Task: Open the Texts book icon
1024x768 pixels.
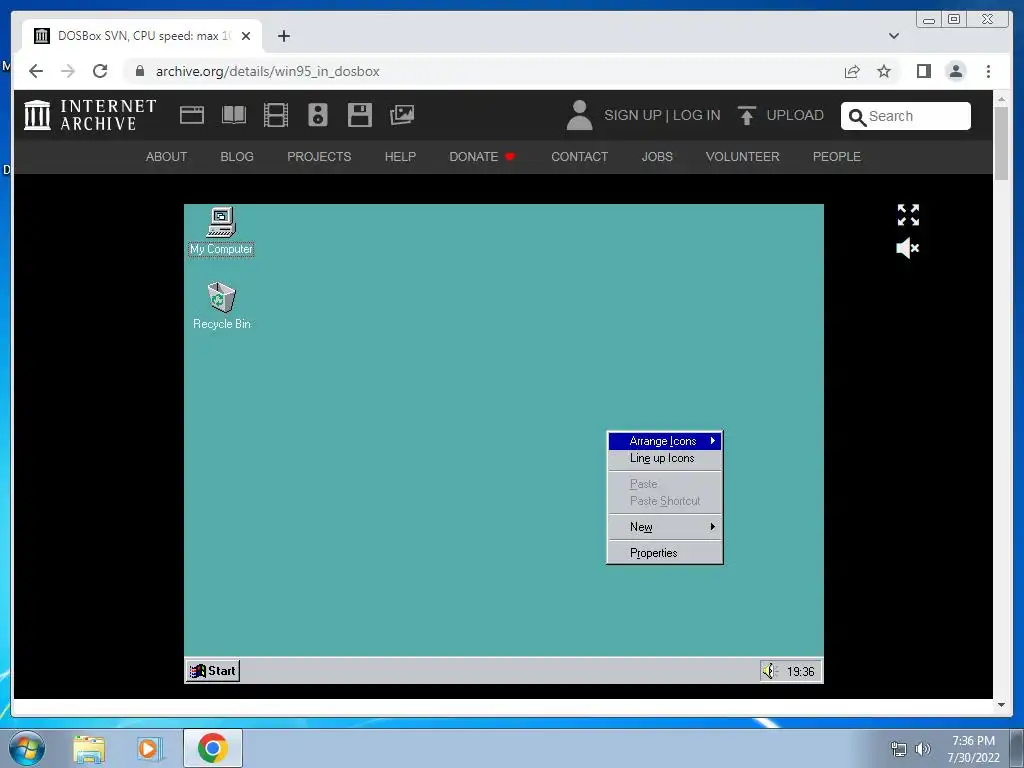Action: (234, 115)
